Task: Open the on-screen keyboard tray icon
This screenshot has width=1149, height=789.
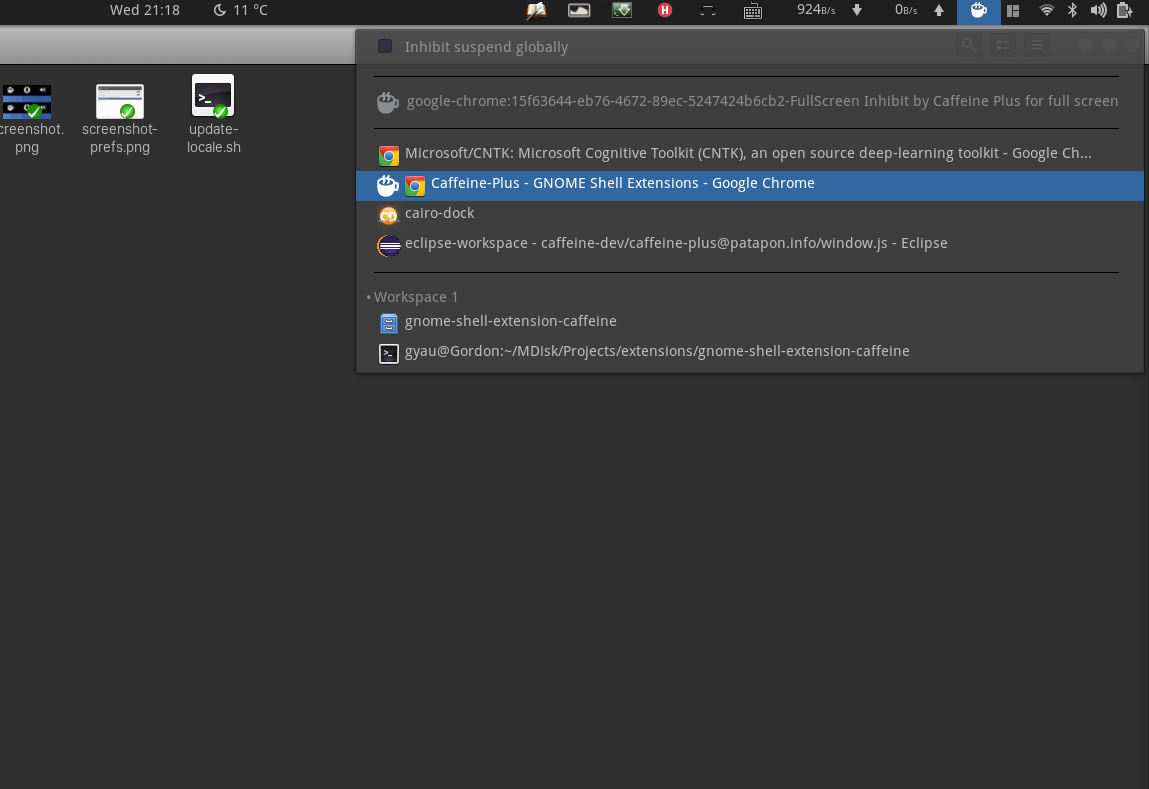Action: click(753, 10)
